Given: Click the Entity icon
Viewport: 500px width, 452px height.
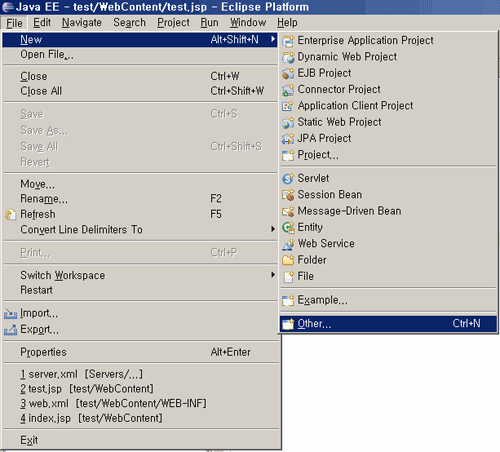Looking at the screenshot, I should (x=288, y=227).
